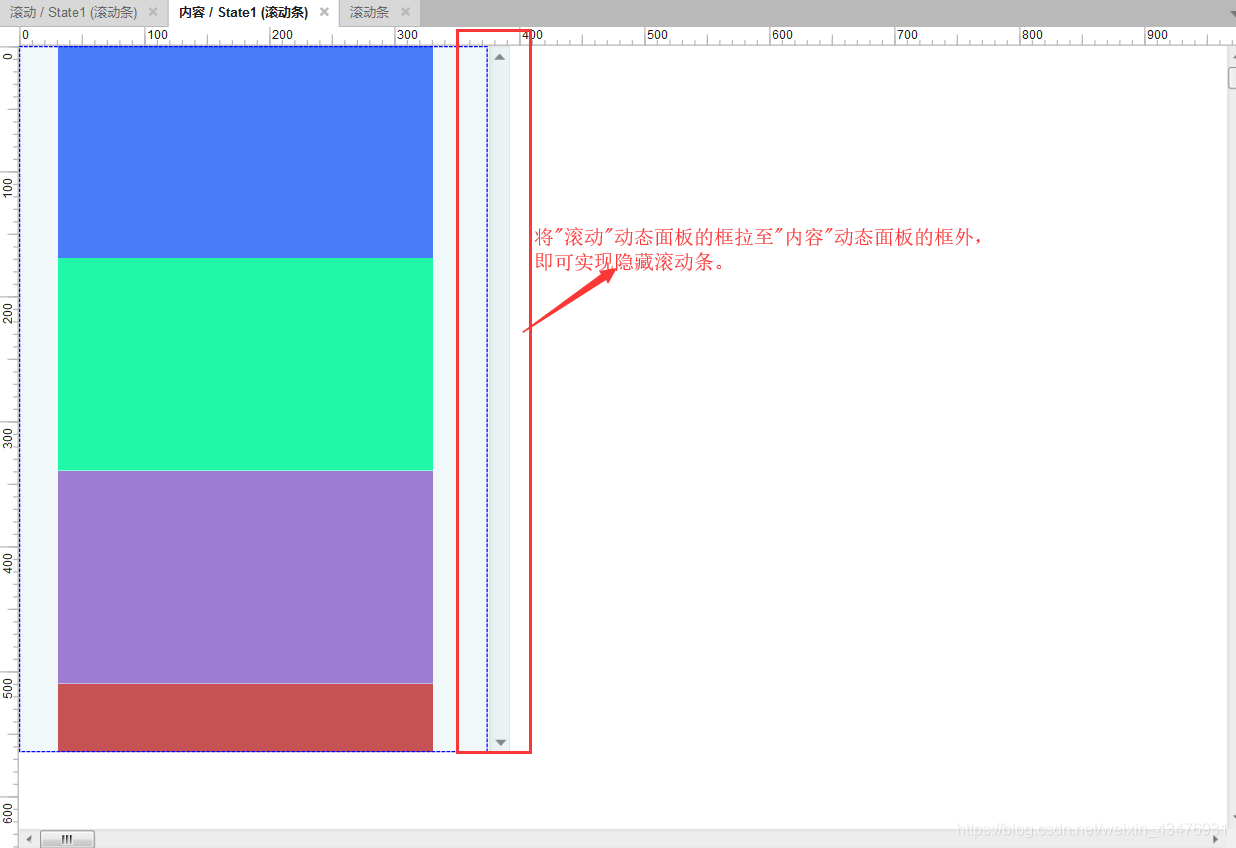This screenshot has height=848, width=1236.
Task: Click the text line 即可实现隐藏滚动条。
Action: 629,263
